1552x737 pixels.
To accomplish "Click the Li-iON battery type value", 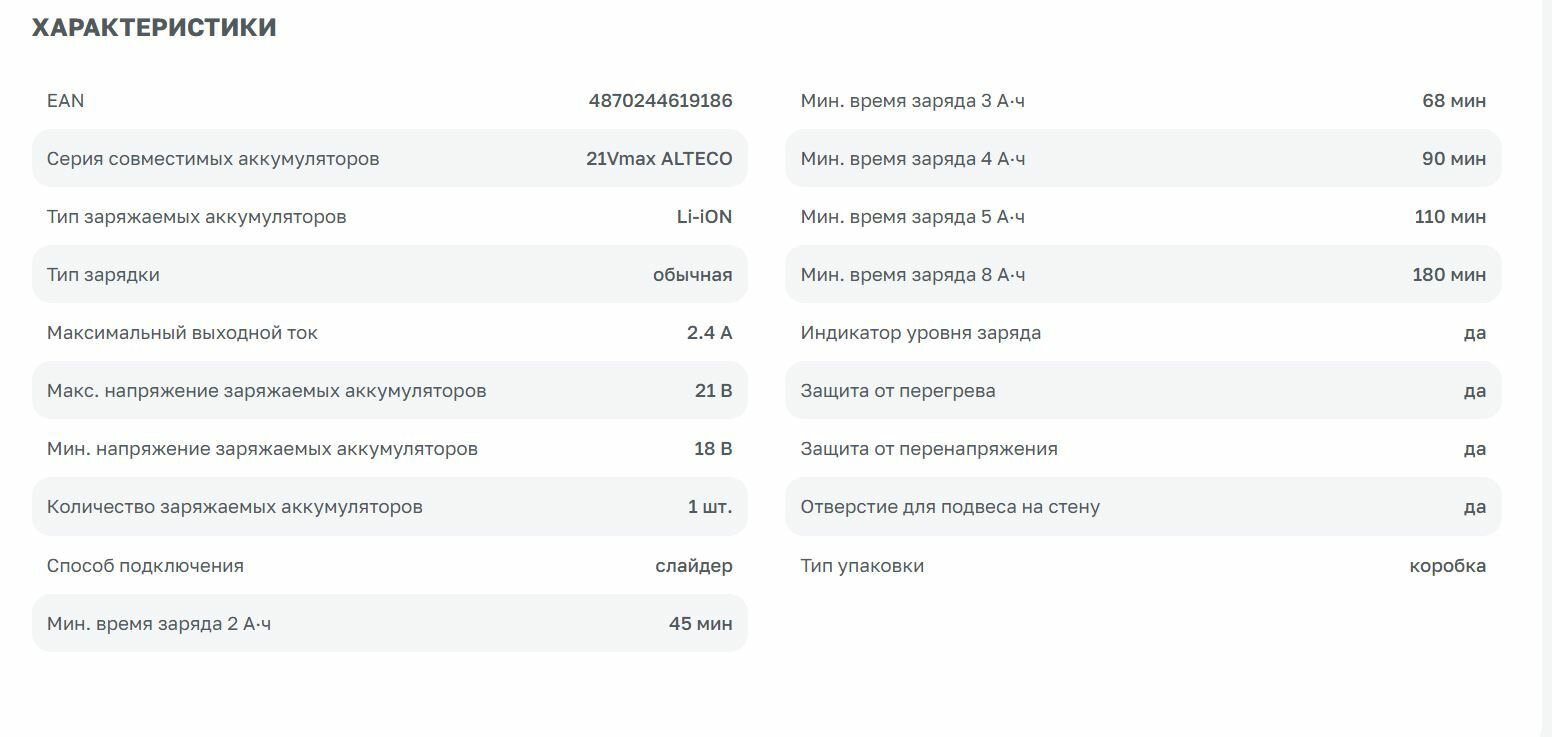I will pyautogui.click(x=704, y=217).
